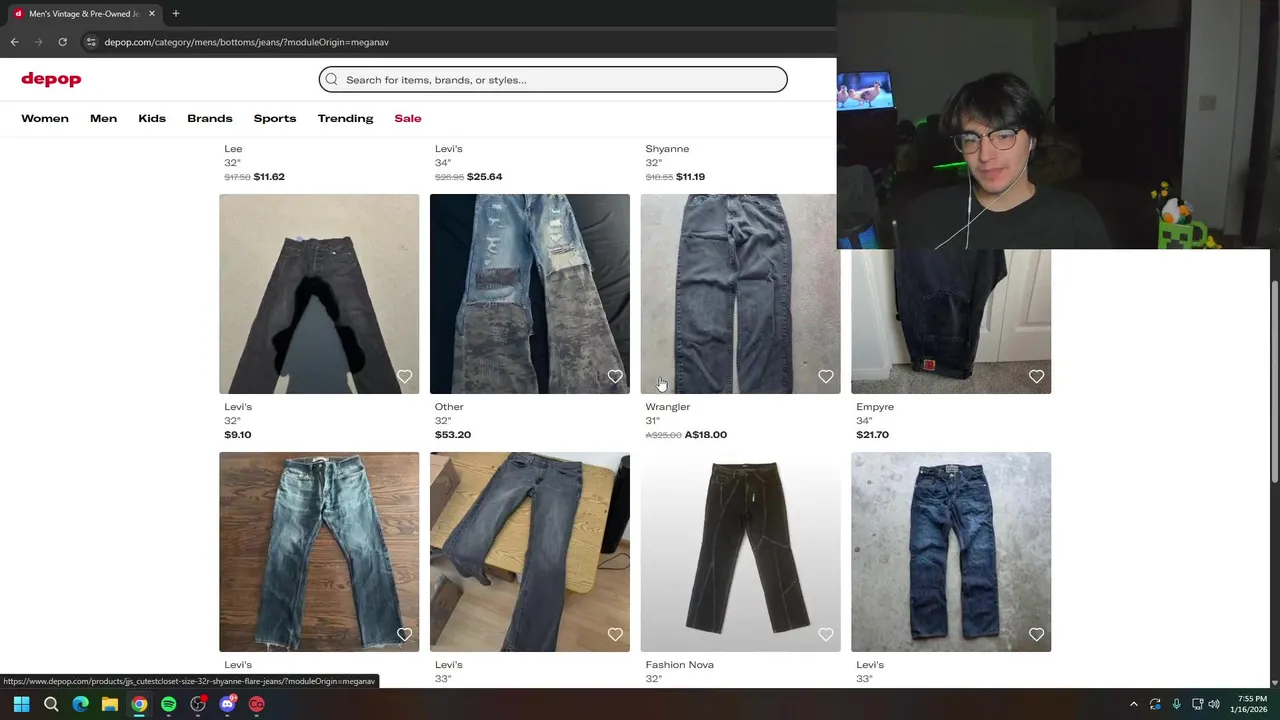Image resolution: width=1280 pixels, height=720 pixels.
Task: Open the black Levi's $9.10 photo
Action: 319,294
